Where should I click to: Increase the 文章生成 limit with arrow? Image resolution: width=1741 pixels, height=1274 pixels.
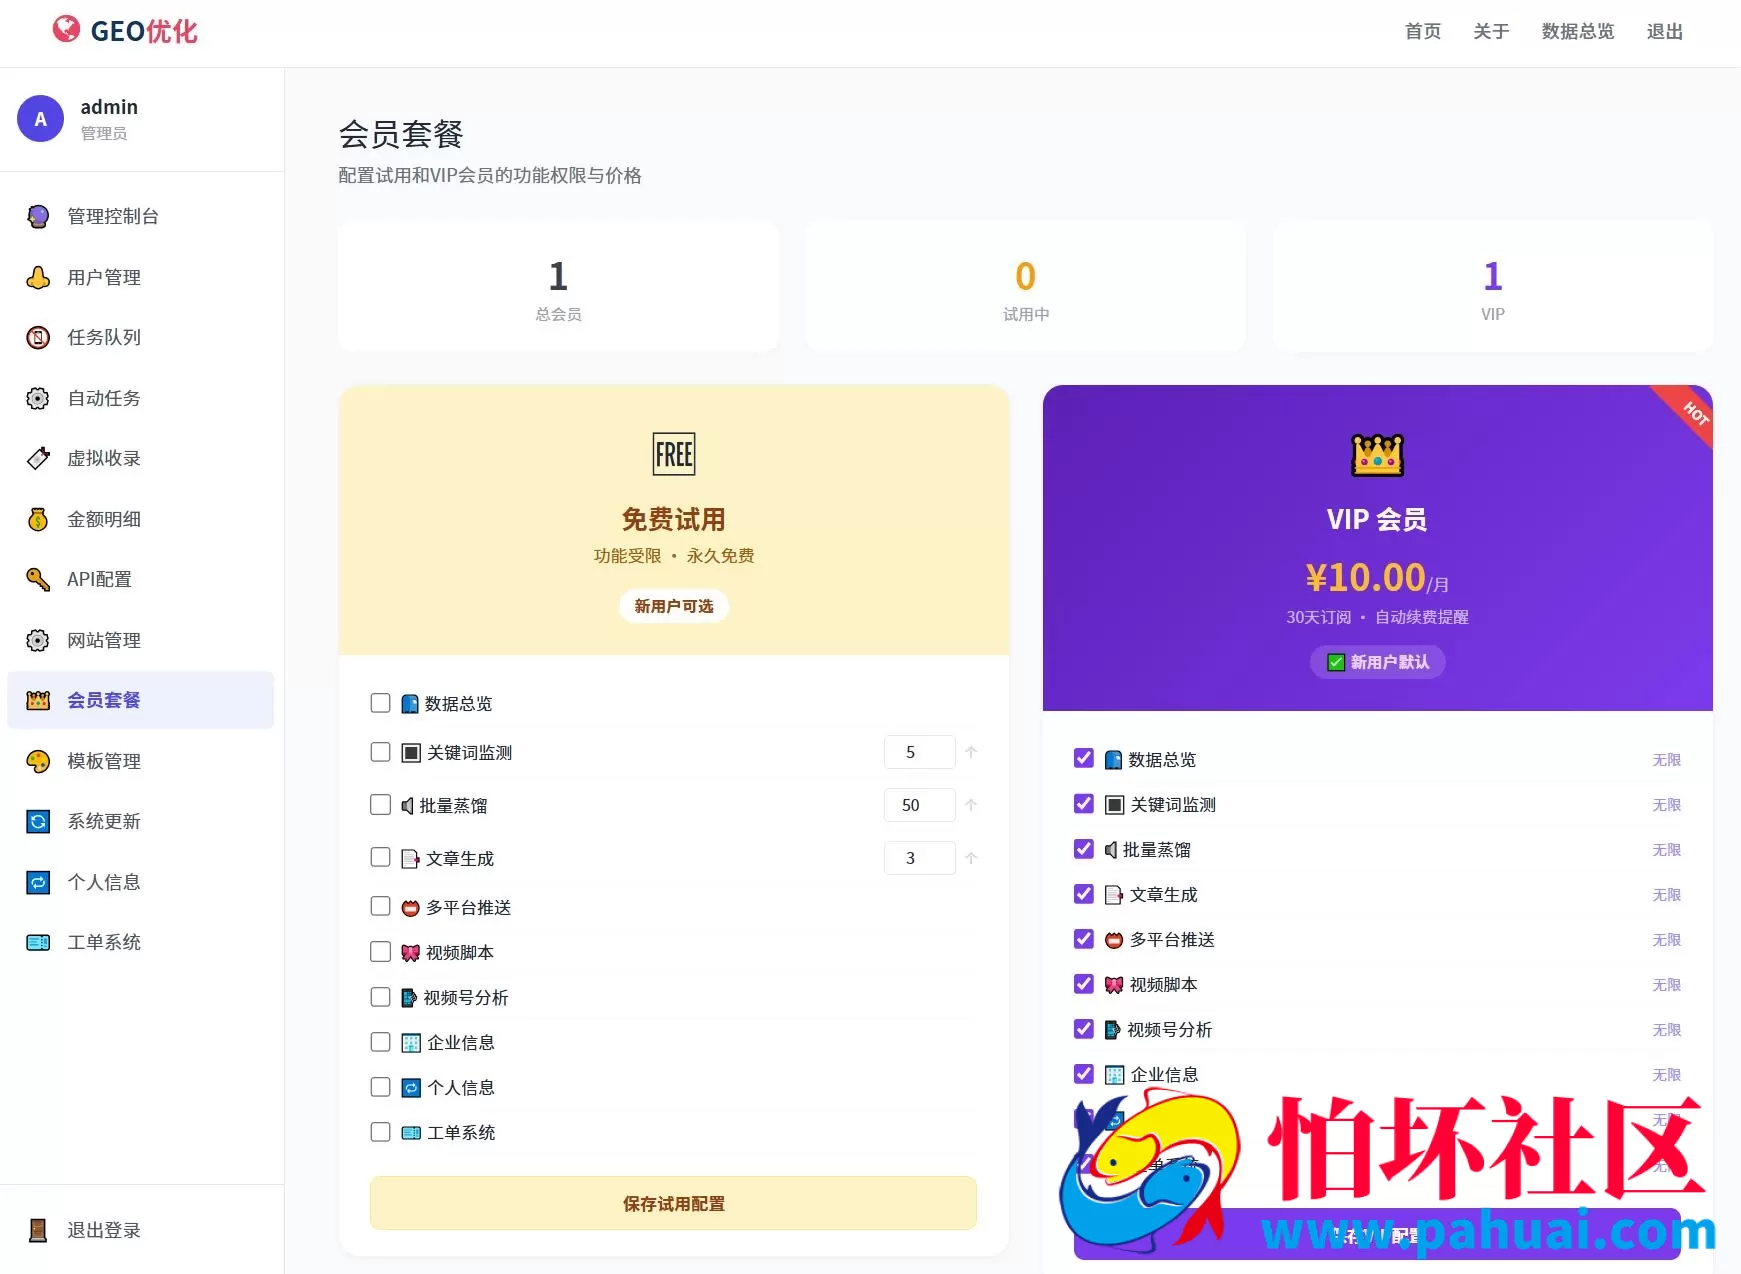click(971, 858)
